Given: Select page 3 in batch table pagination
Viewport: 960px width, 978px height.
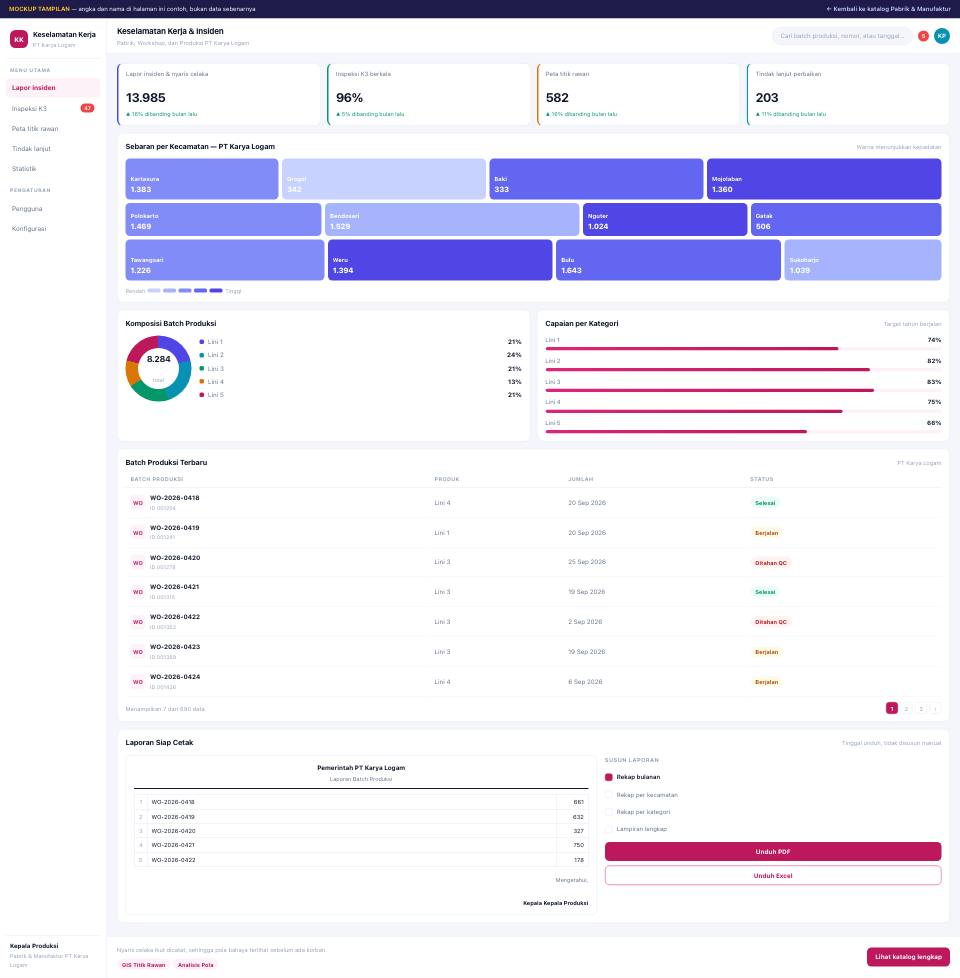Looking at the screenshot, I should (x=921, y=709).
